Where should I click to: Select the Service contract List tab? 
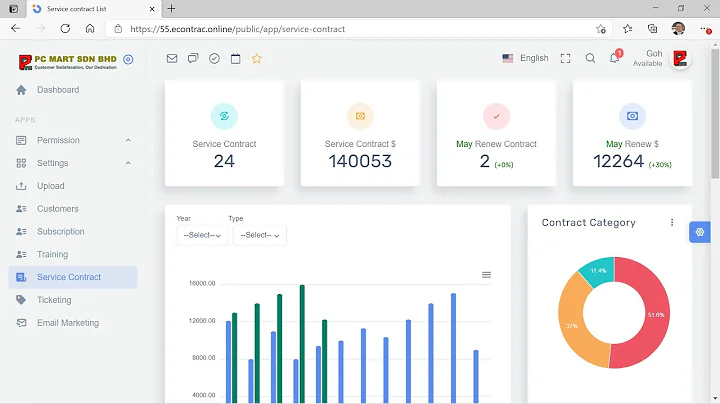[x=94, y=9]
